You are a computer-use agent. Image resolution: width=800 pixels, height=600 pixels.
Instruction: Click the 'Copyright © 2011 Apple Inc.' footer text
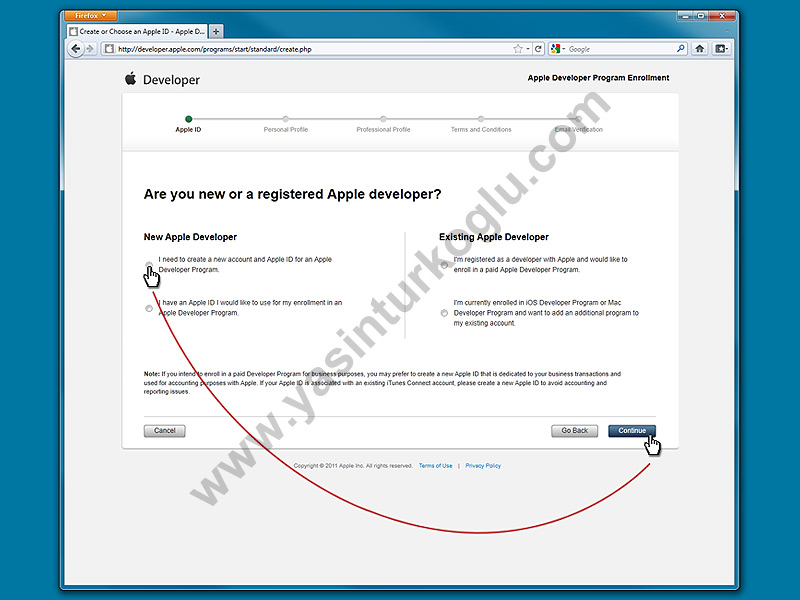pyautogui.click(x=353, y=466)
